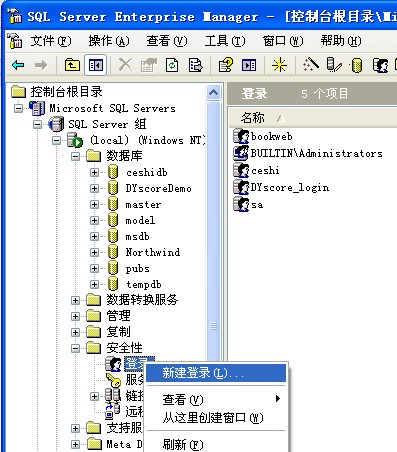Open the 窗口(W) menu
The width and height of the screenshot is (397, 452).
283,41
